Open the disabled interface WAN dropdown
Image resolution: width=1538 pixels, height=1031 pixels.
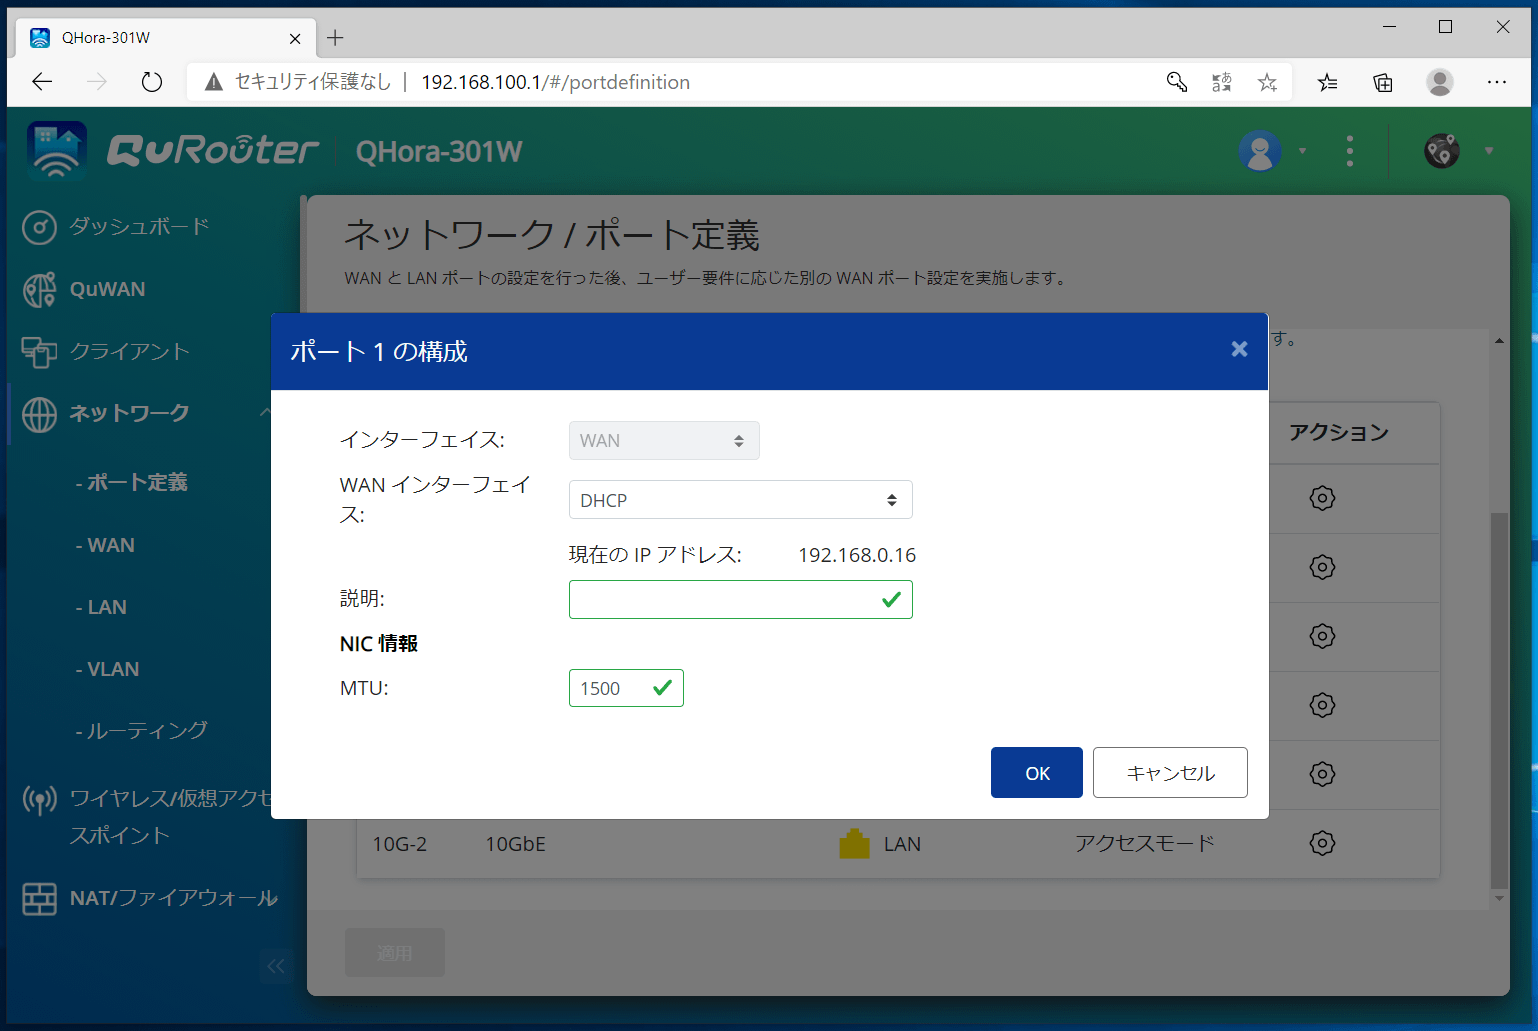click(664, 441)
